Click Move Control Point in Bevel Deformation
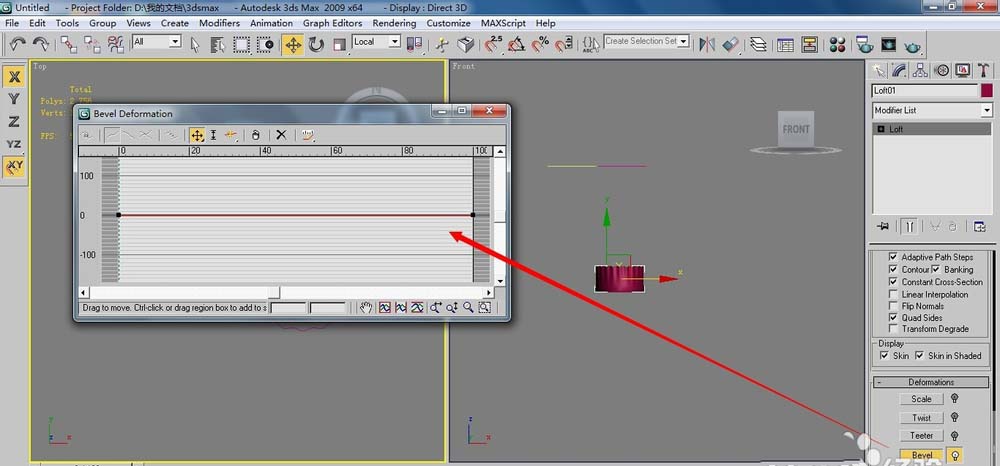1000x466 pixels. [x=197, y=135]
